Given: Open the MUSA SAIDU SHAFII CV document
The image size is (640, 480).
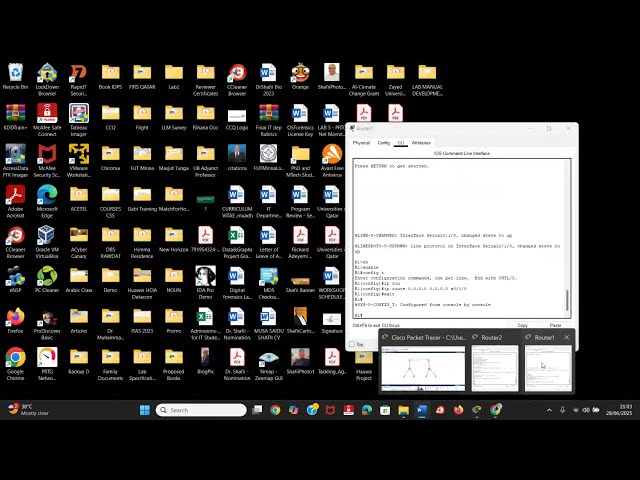Looking at the screenshot, I should (x=269, y=324).
